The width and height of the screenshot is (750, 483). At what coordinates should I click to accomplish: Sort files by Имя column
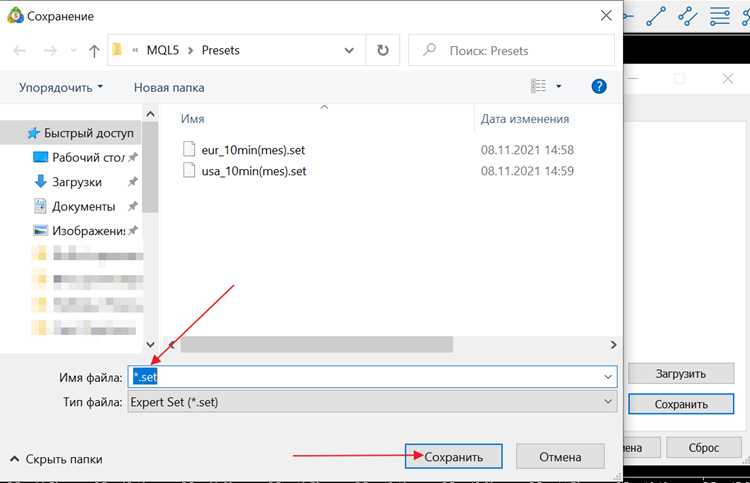point(192,119)
